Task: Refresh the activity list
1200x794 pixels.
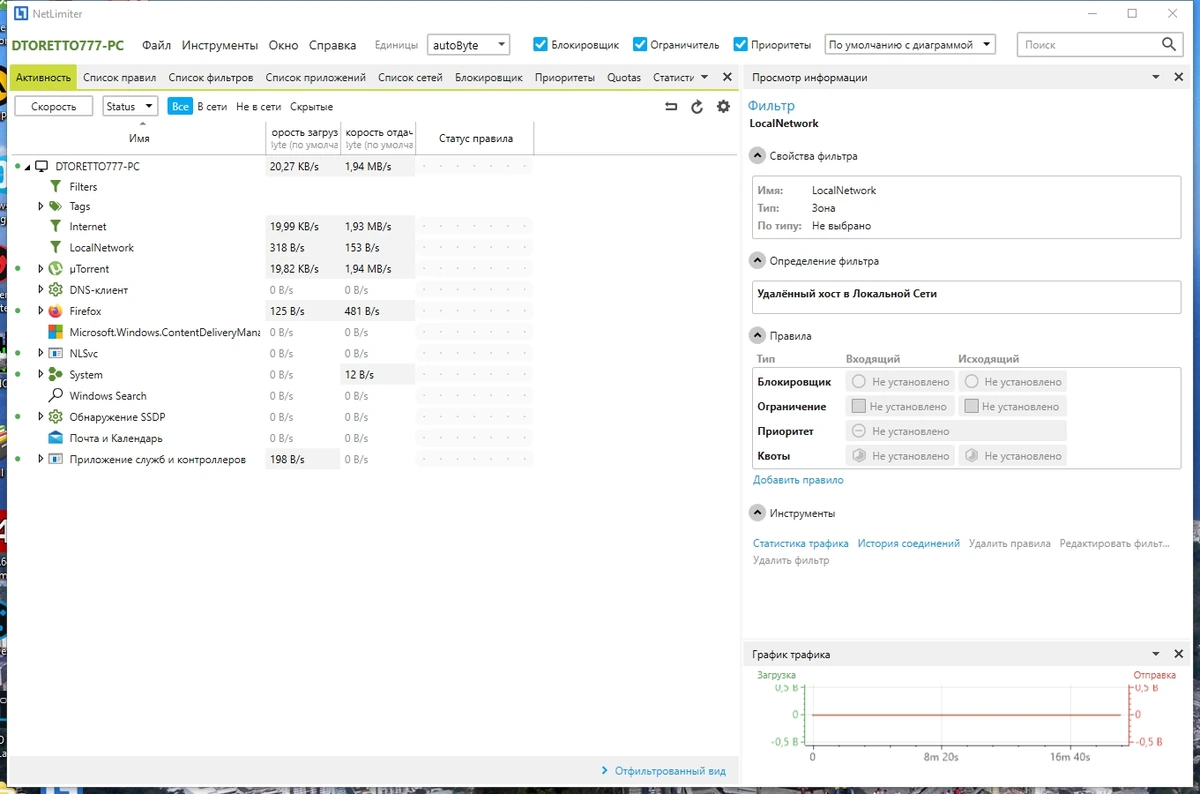Action: click(697, 107)
